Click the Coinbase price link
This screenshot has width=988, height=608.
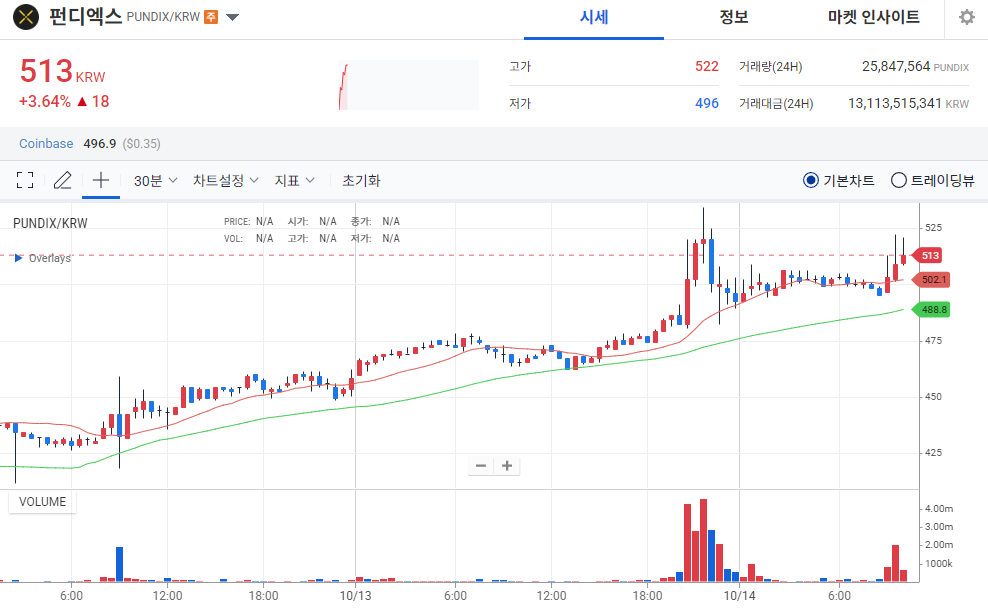(45, 143)
